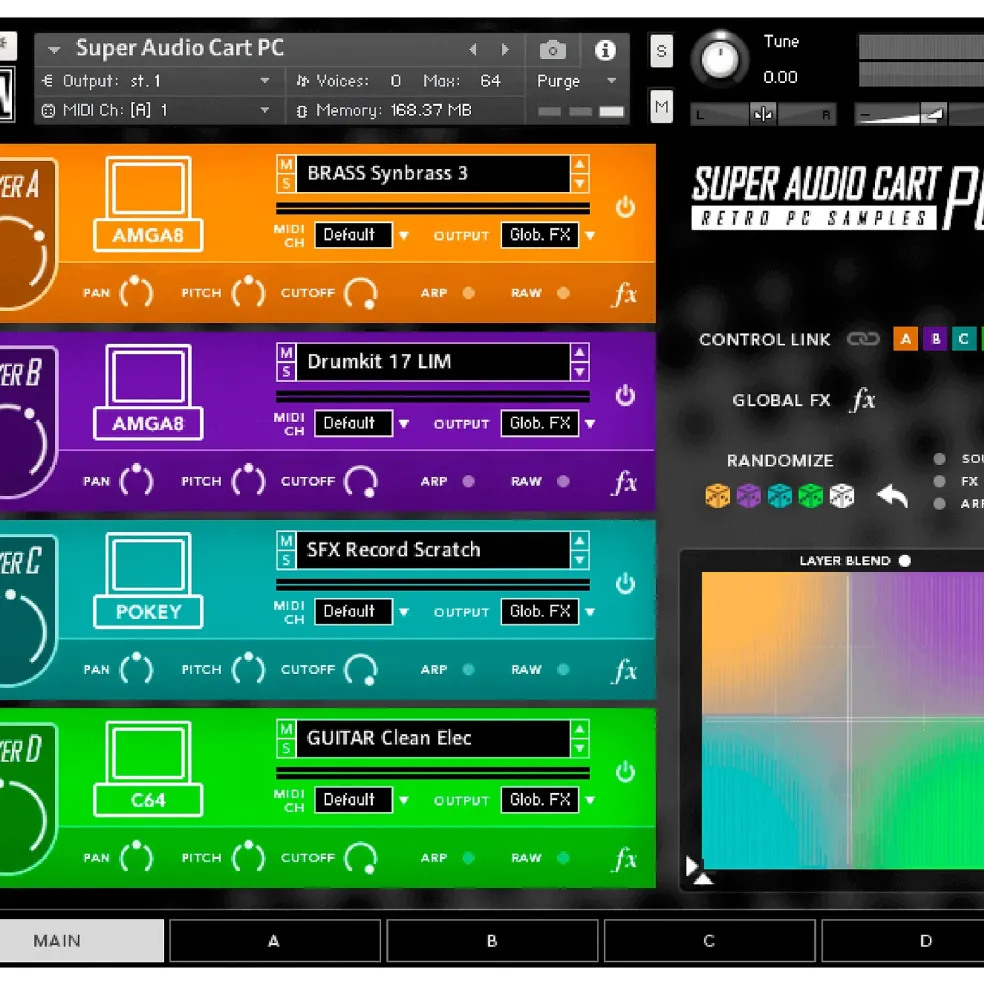Viewport: 984px width, 985px height.
Task: Click the white randomize-all dice
Action: point(842,496)
